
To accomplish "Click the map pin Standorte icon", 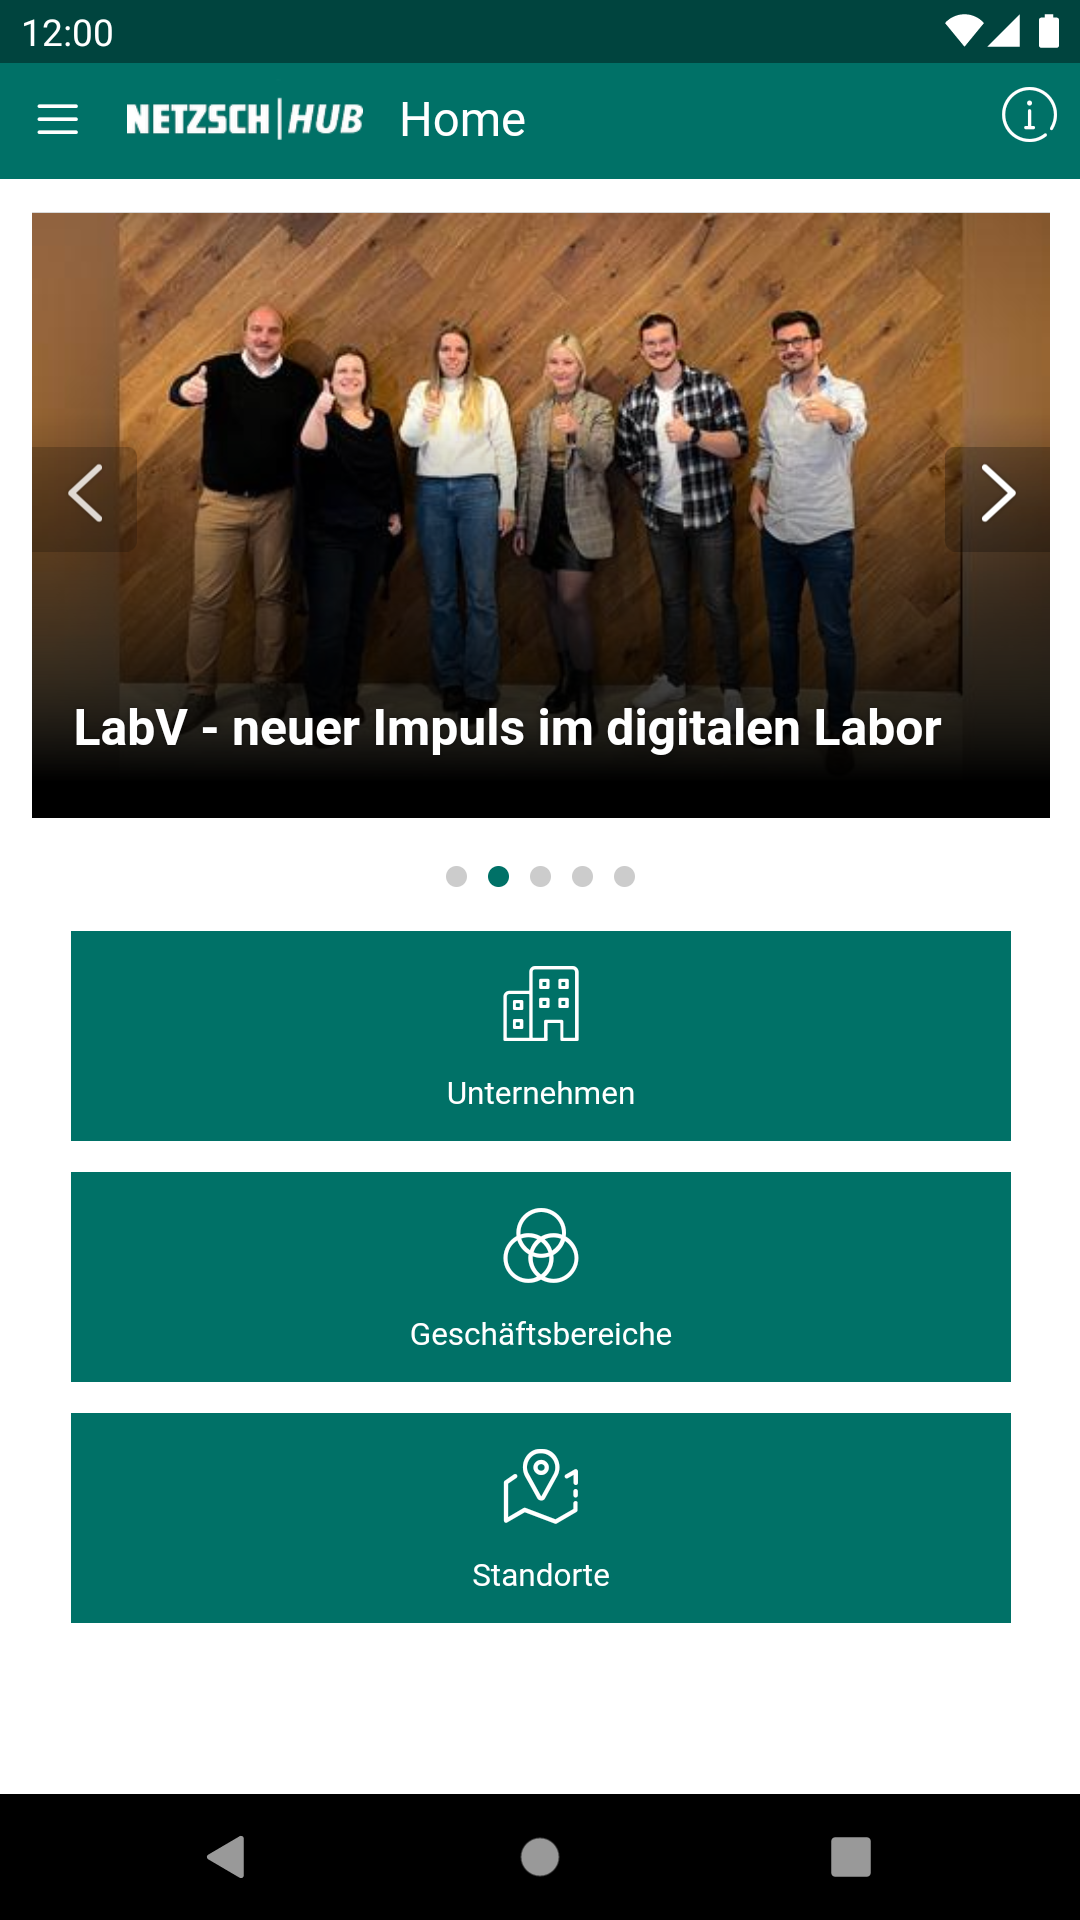I will coord(541,1486).
